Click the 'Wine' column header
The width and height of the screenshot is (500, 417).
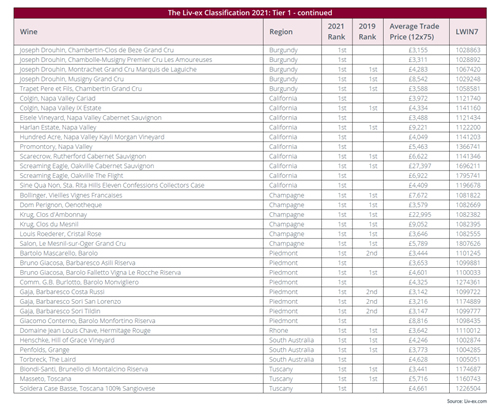[138, 32]
